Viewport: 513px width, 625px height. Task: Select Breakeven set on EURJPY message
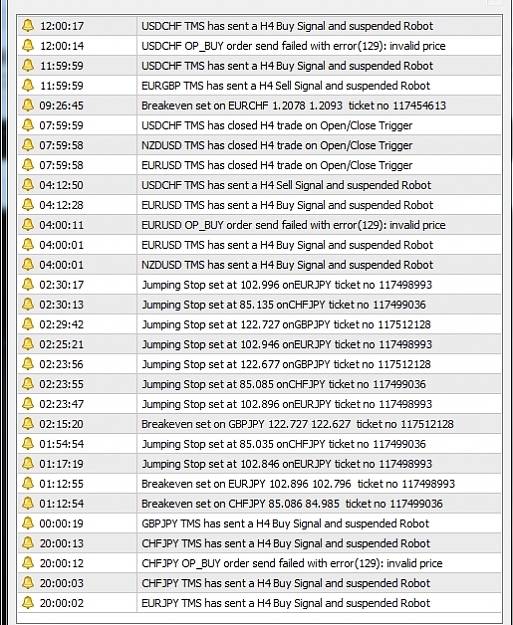click(x=298, y=484)
